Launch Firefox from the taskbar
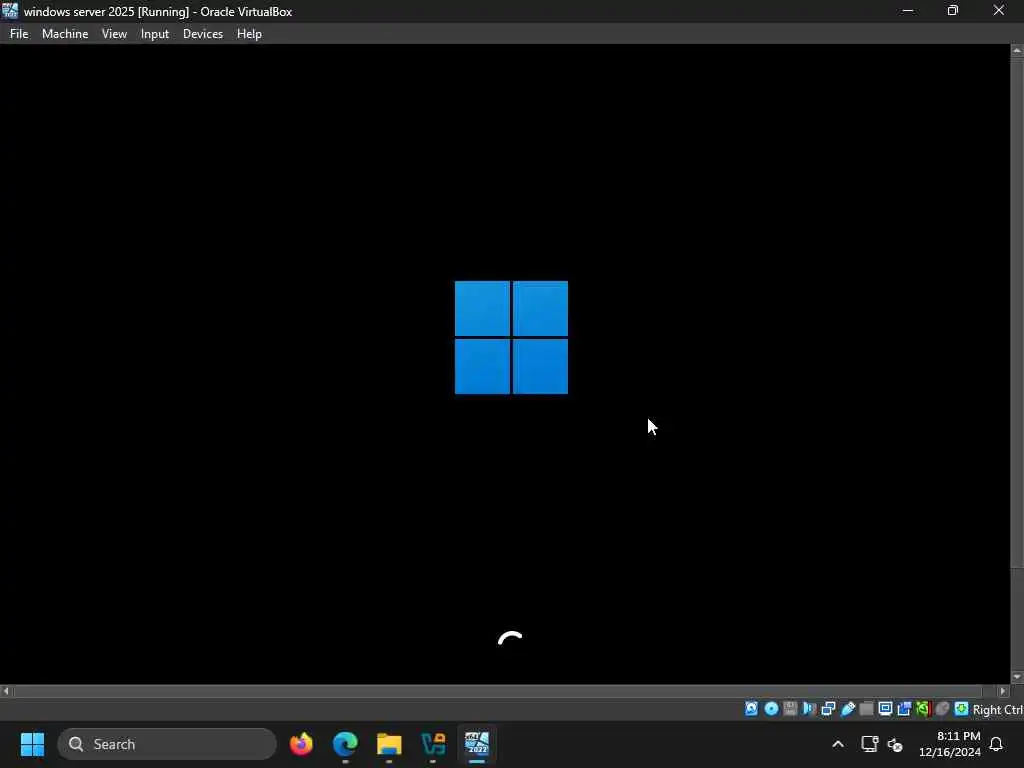Image resolution: width=1024 pixels, height=768 pixels. coord(301,744)
